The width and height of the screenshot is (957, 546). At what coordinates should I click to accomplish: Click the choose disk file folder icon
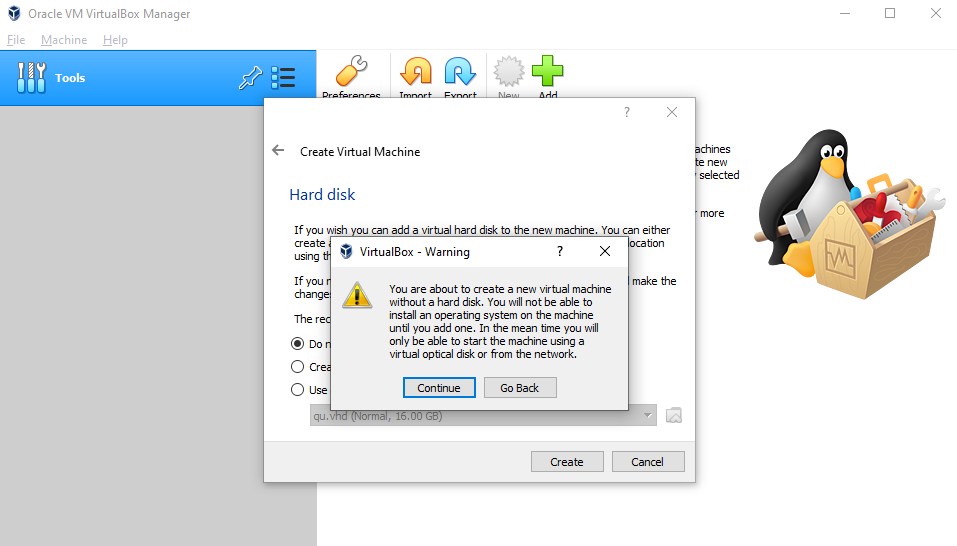674,415
